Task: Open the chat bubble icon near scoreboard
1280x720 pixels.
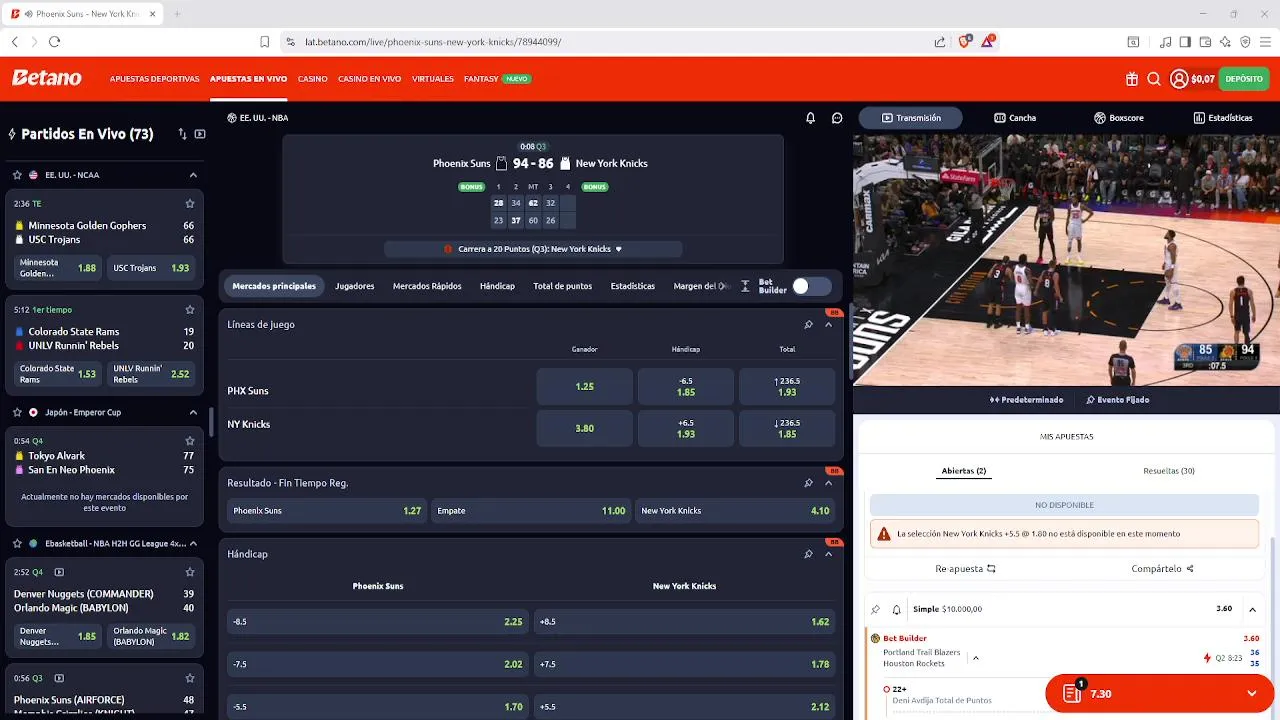Action: (x=837, y=118)
